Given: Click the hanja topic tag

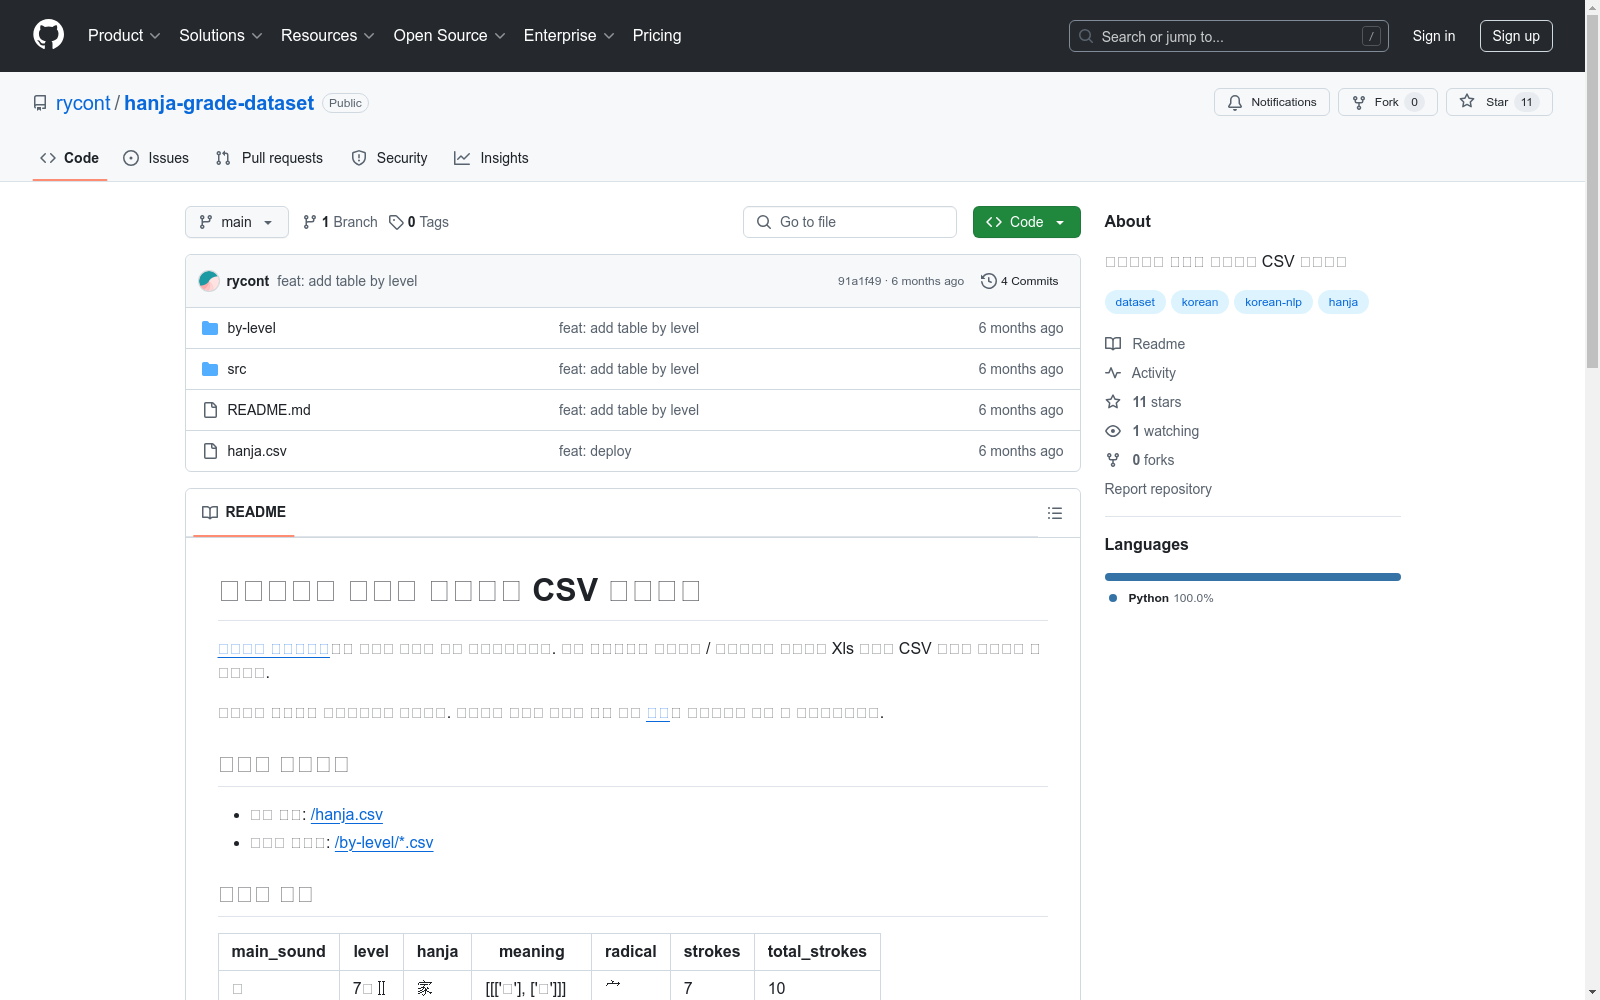Looking at the screenshot, I should pos(1343,302).
